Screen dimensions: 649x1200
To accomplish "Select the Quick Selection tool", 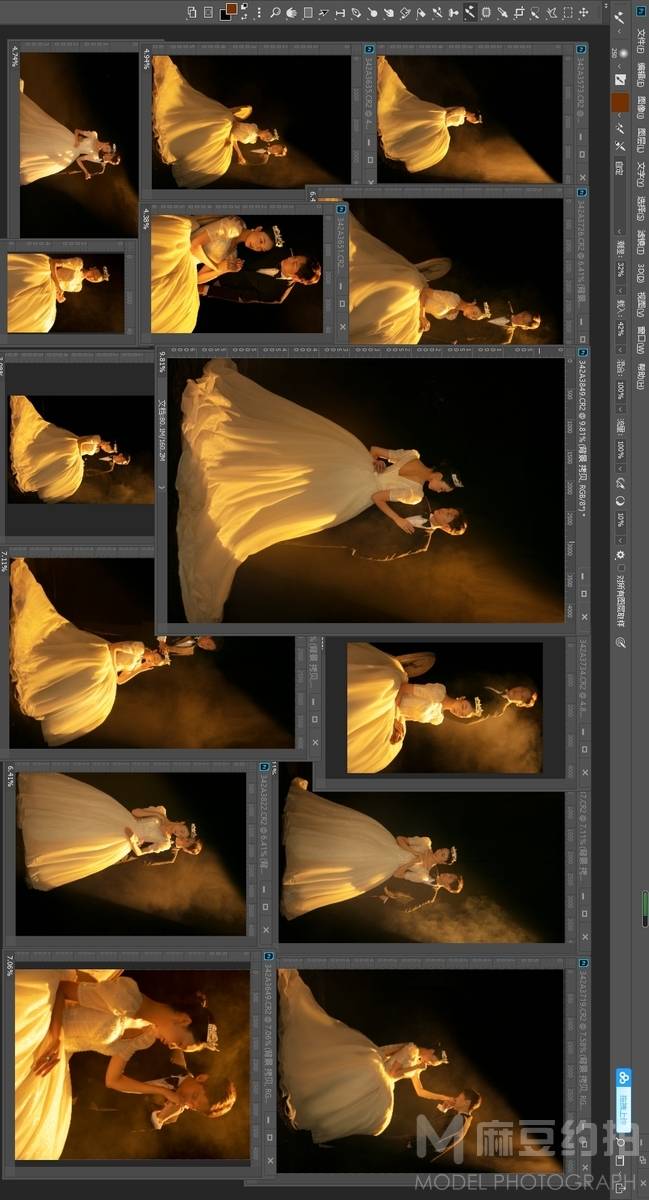I will pos(535,13).
